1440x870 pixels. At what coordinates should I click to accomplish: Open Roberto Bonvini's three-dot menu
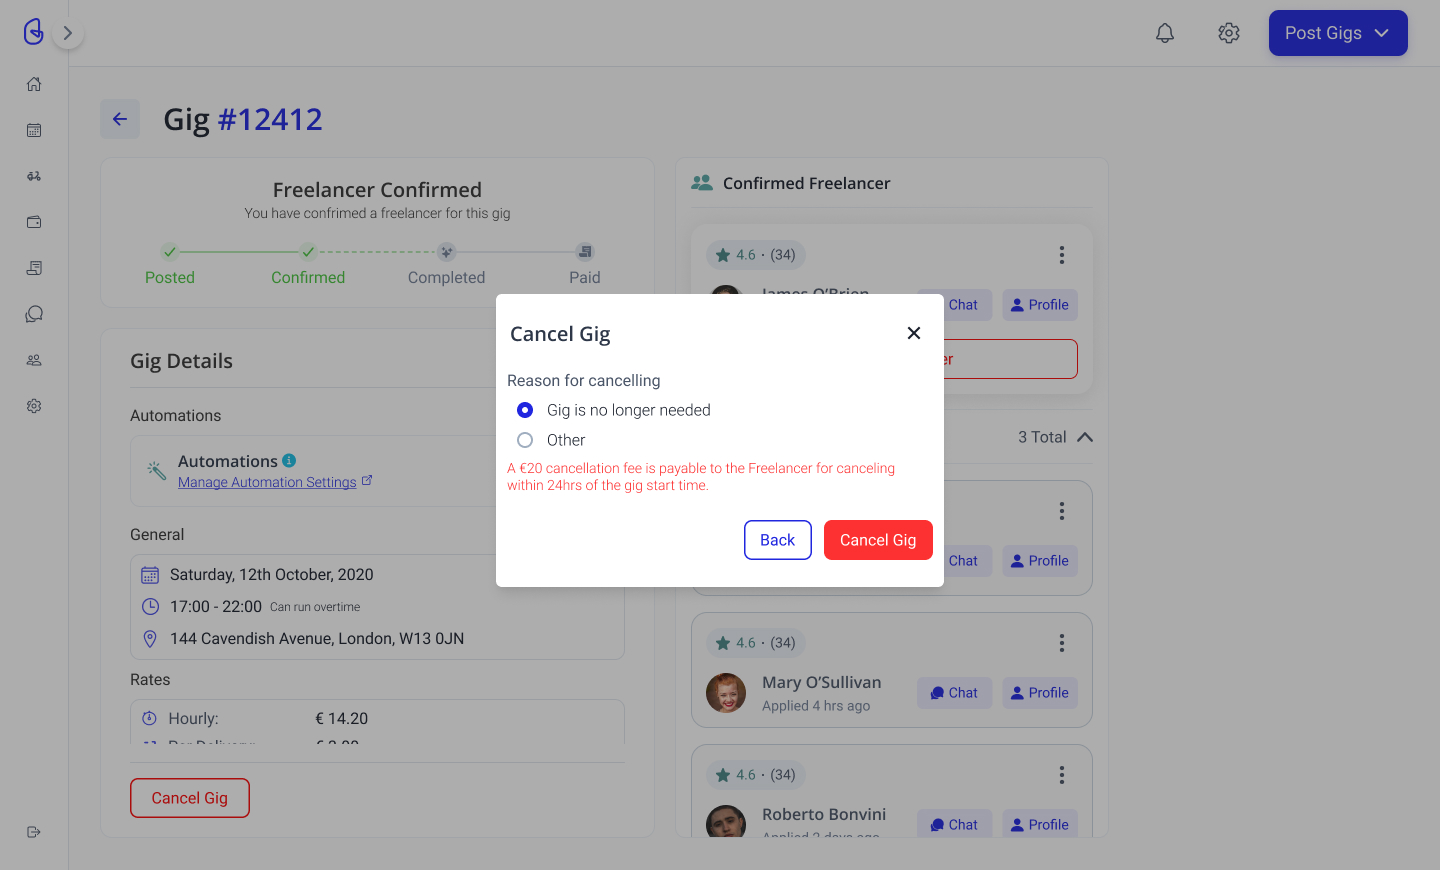click(x=1062, y=775)
